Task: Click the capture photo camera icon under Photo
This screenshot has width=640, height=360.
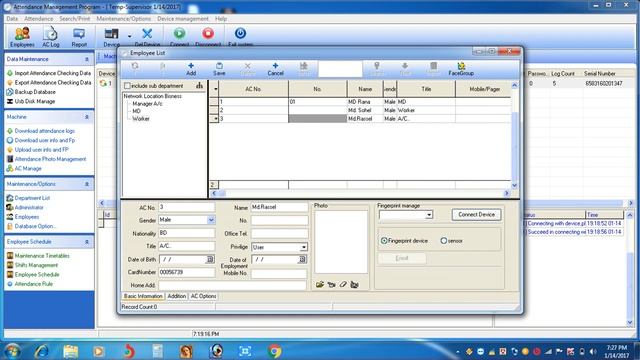Action: 331,284
